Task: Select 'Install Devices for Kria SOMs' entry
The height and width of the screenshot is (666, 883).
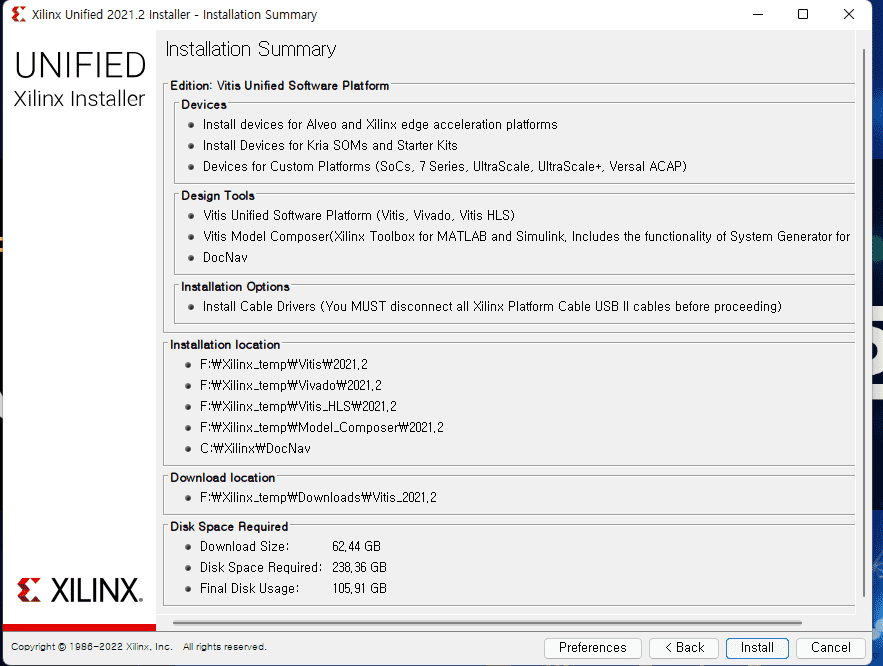Action: [x=330, y=145]
